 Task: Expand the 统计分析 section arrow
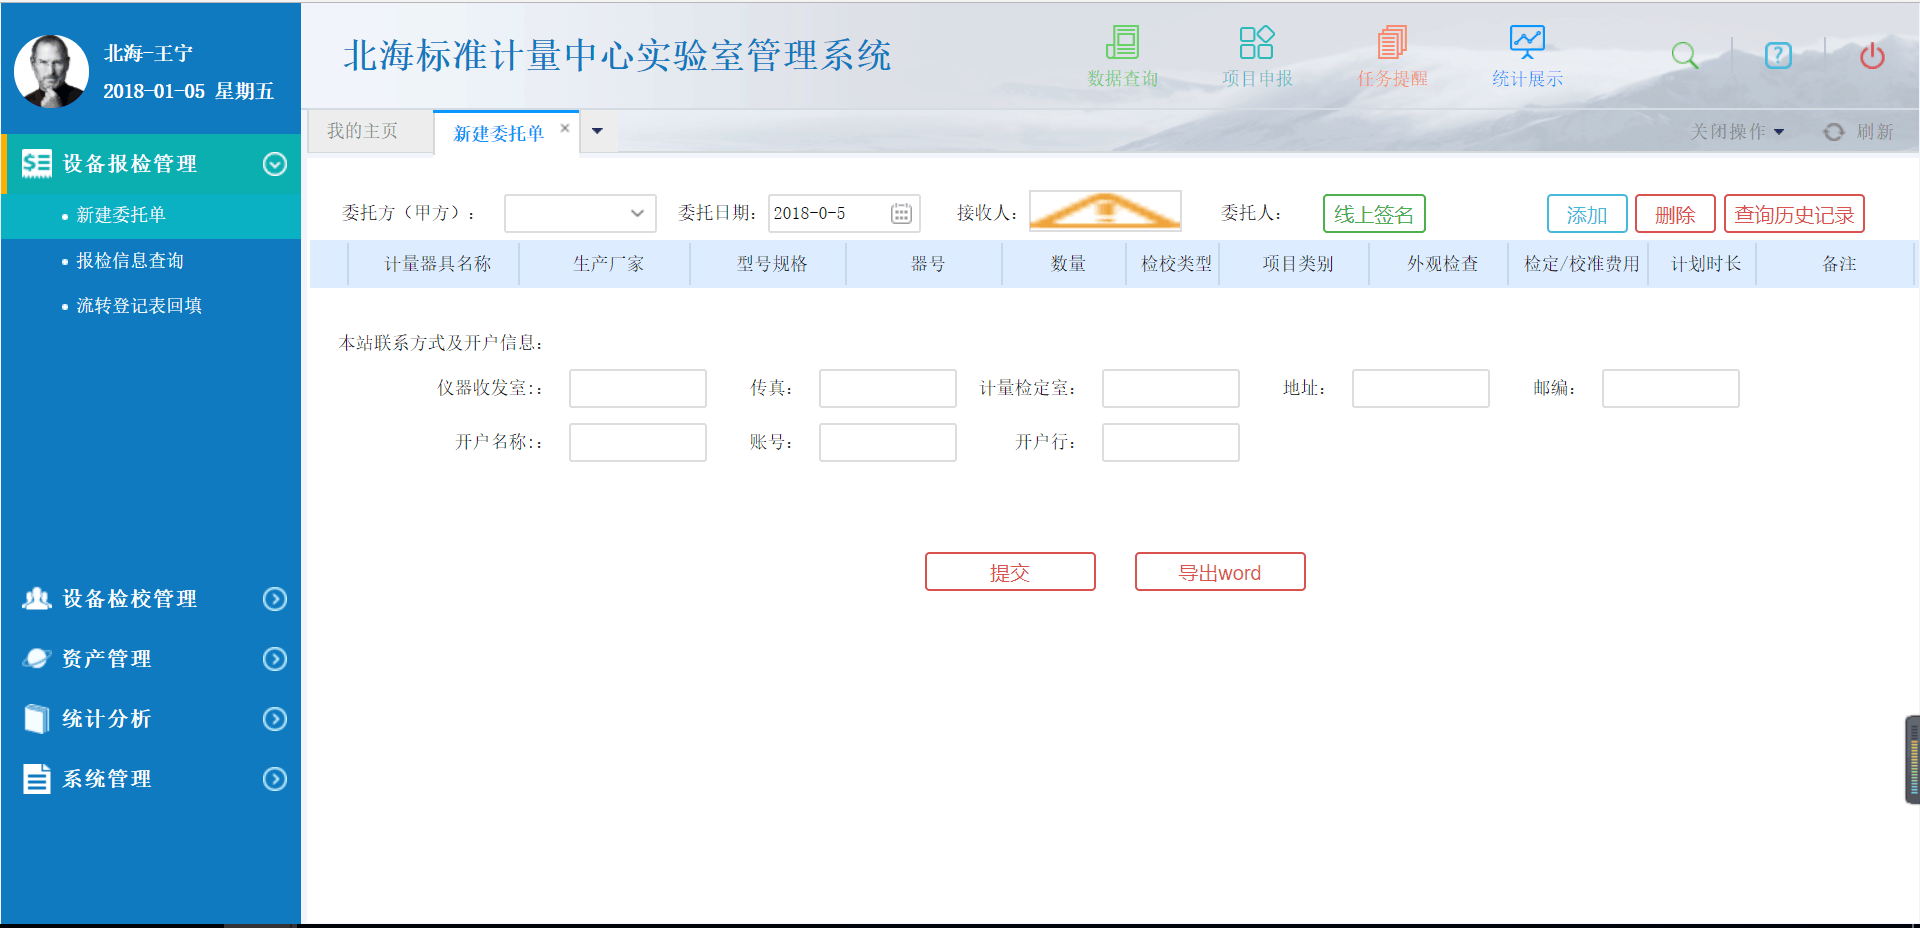coord(275,719)
